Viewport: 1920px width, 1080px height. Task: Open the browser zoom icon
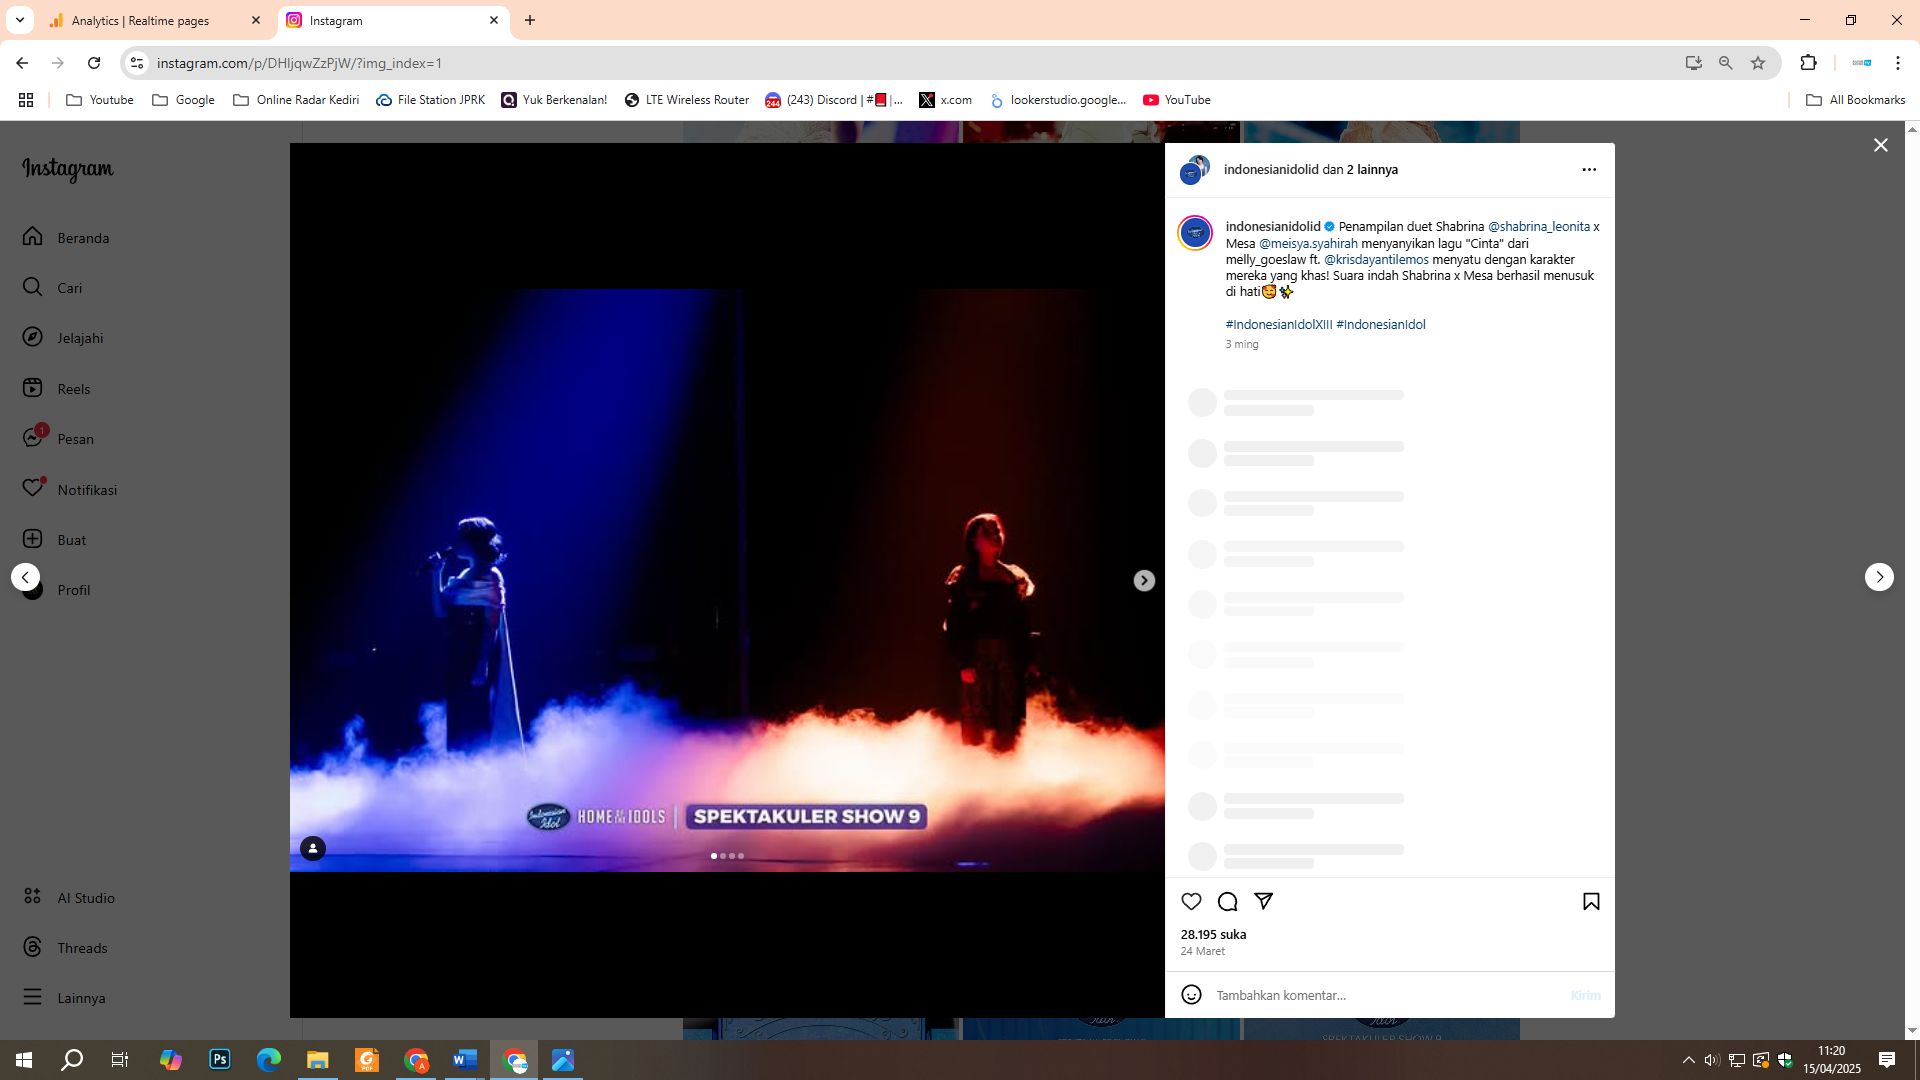(1726, 63)
